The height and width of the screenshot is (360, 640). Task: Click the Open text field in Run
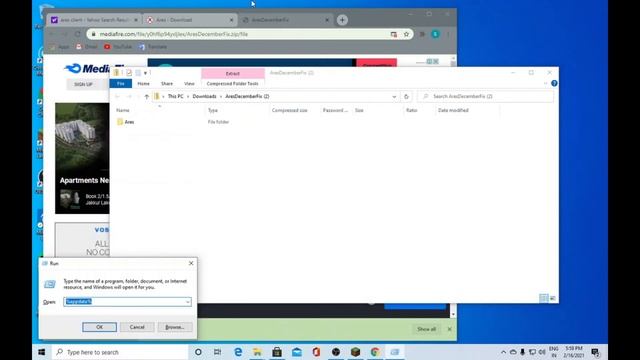tap(124, 302)
